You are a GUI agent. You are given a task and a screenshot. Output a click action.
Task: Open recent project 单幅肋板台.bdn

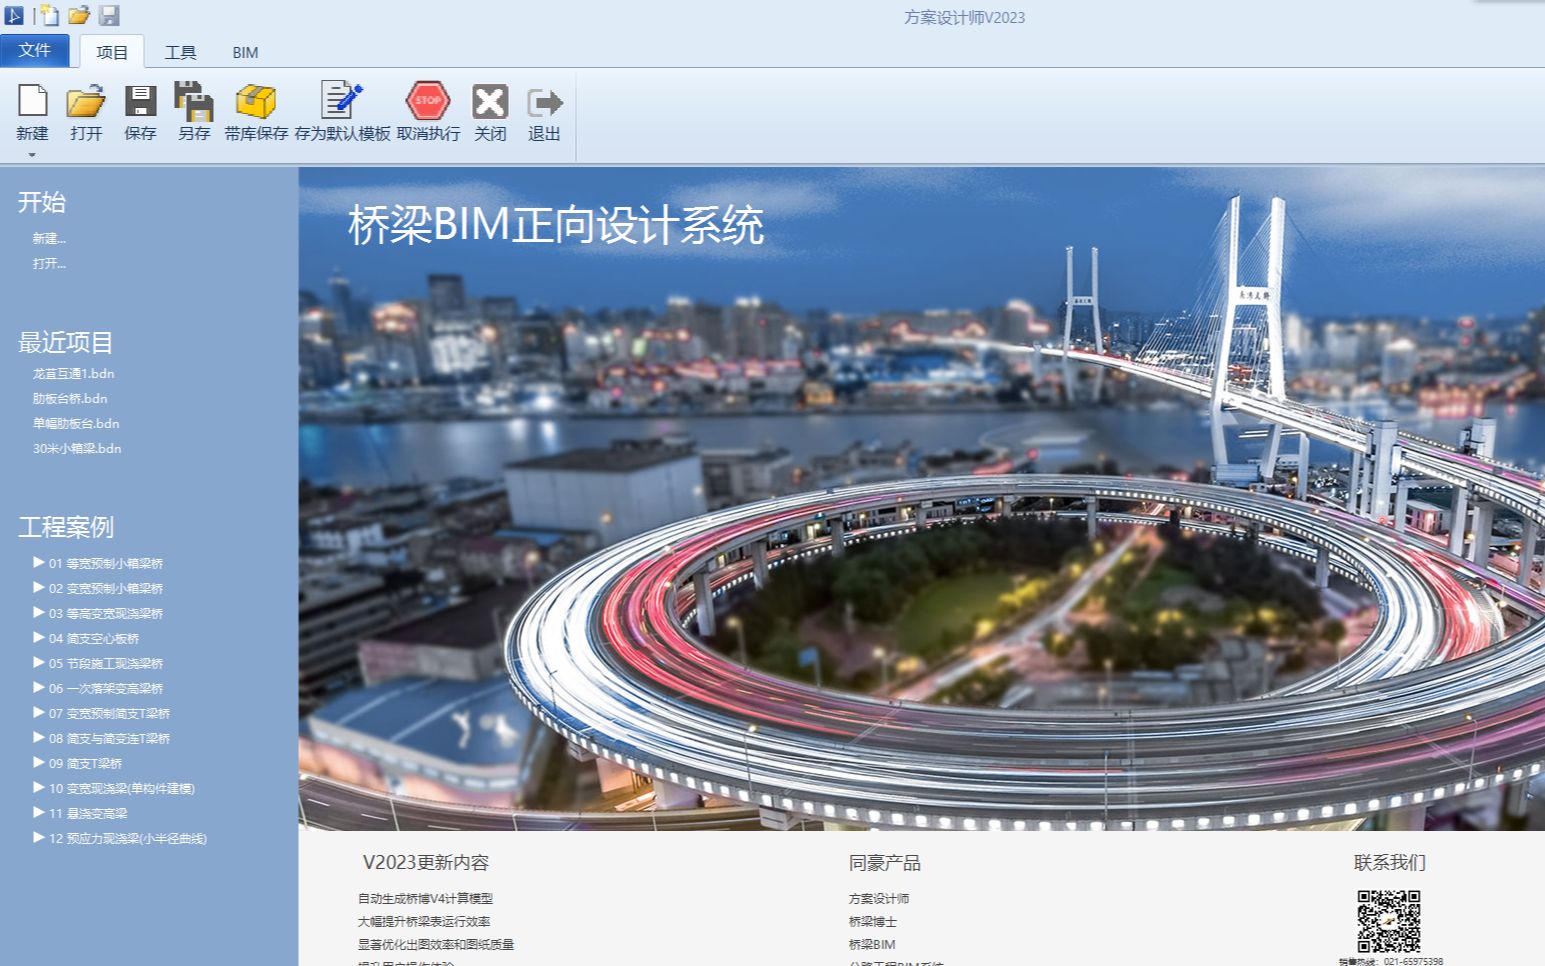pos(76,423)
